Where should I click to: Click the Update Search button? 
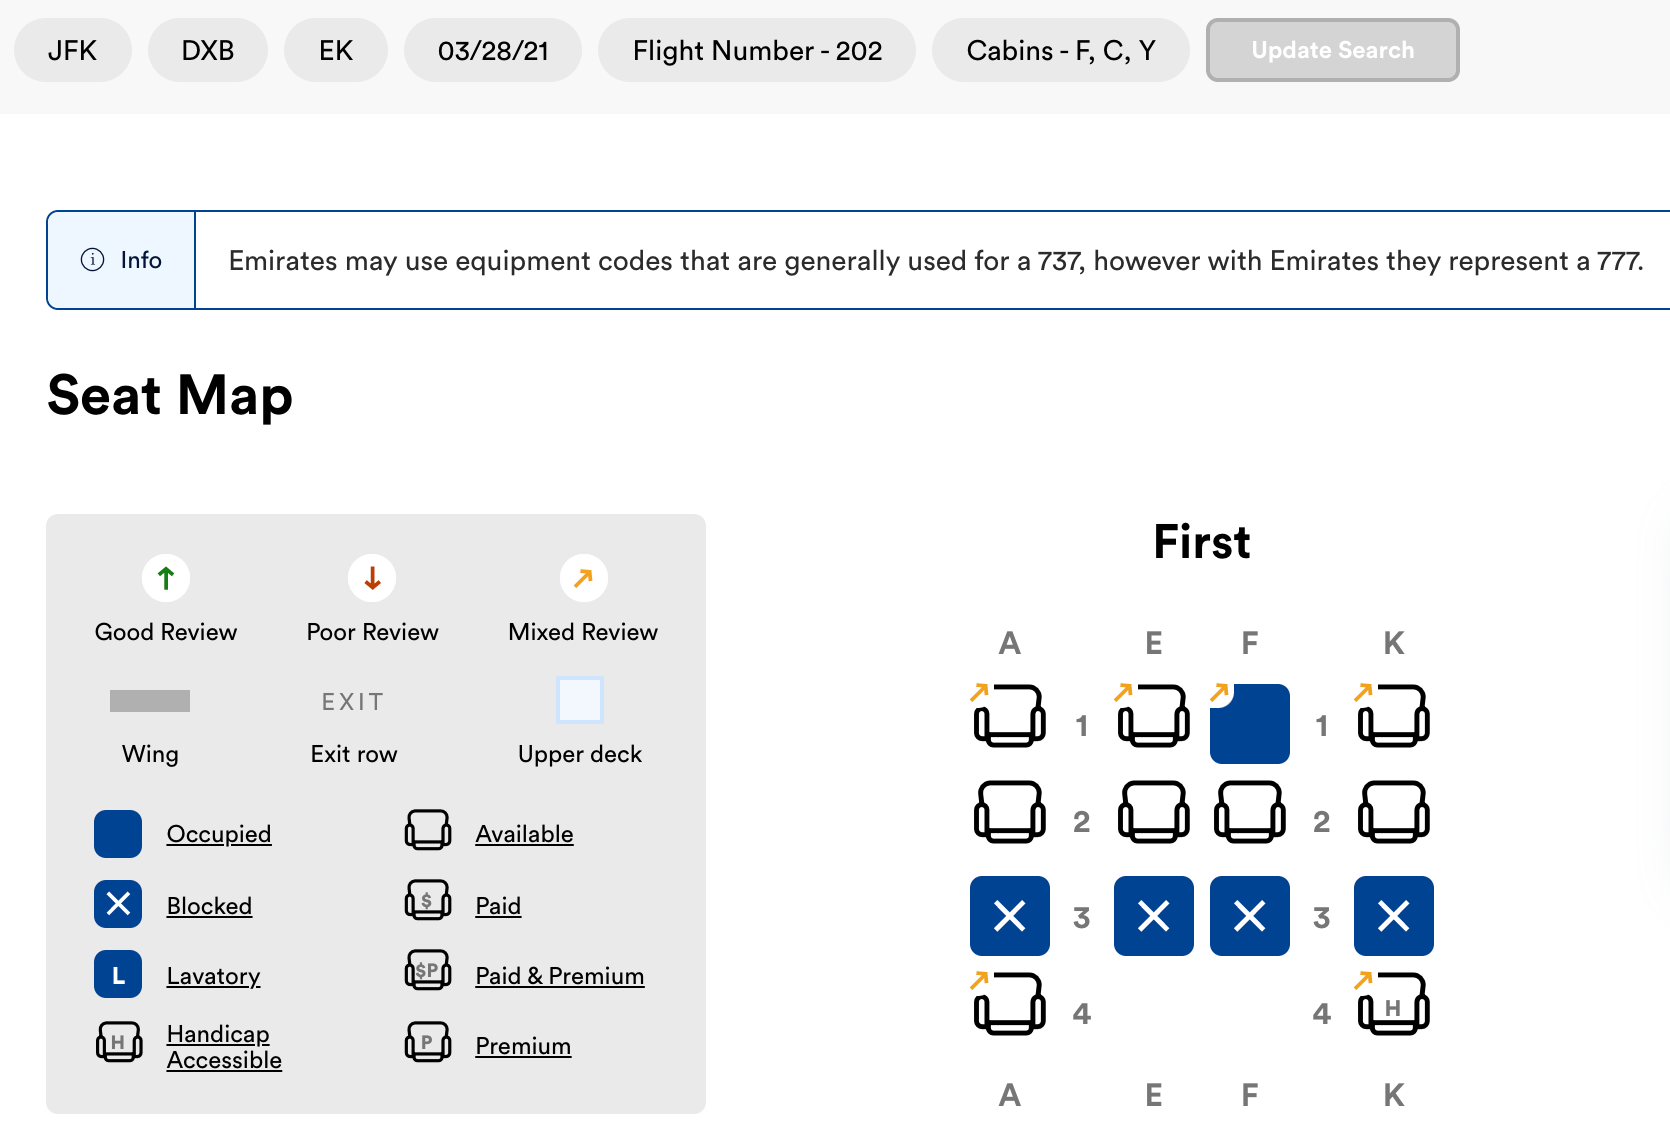1332,50
